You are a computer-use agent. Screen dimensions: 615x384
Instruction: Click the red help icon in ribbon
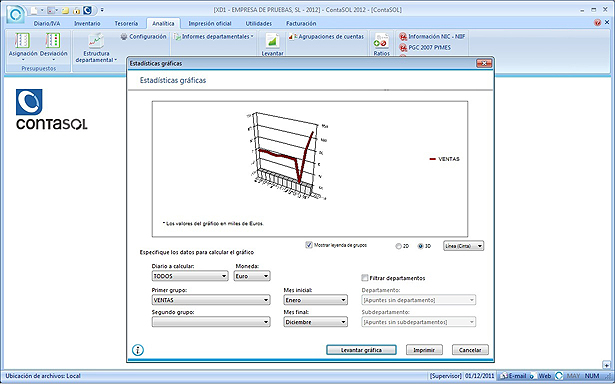pos(597,23)
